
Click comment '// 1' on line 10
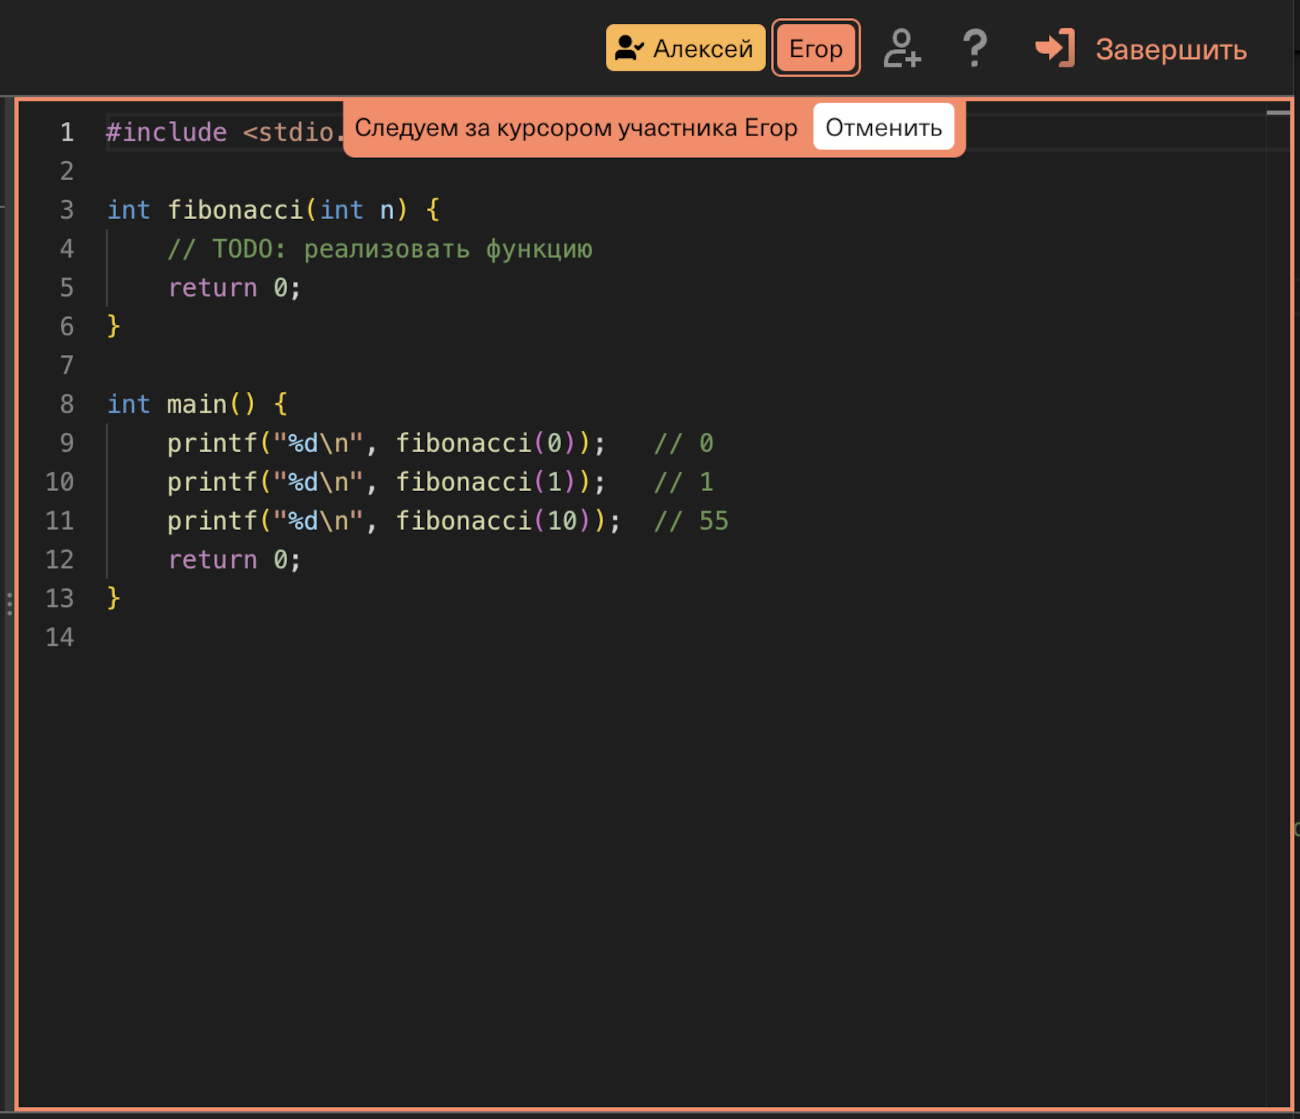tap(684, 482)
